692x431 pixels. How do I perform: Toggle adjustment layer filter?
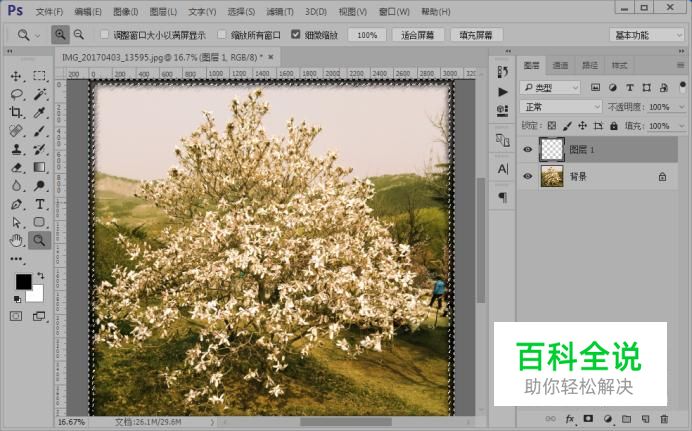point(613,87)
